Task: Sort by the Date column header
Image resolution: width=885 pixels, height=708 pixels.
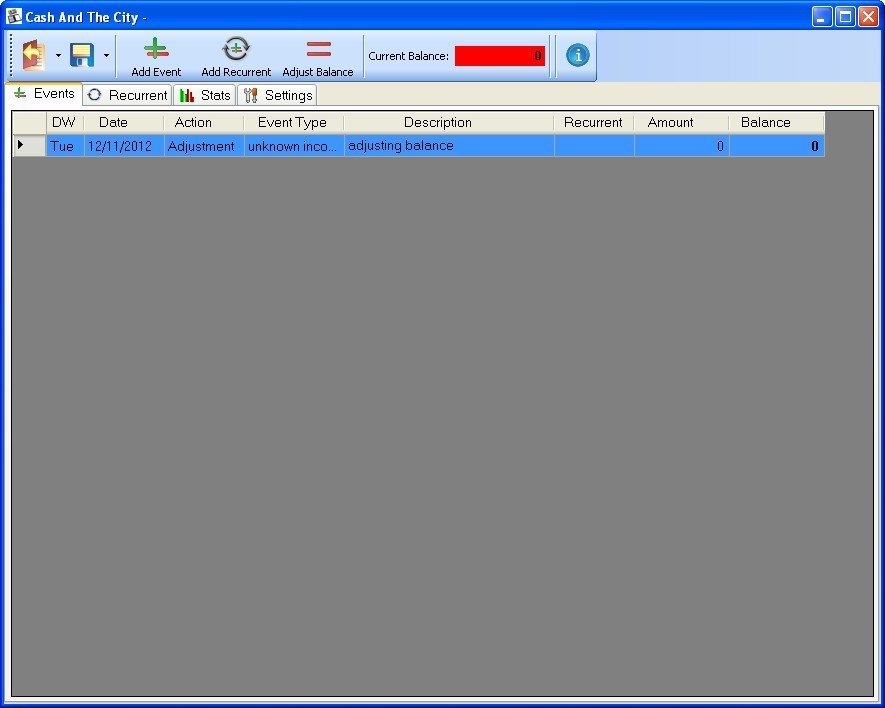Action: coord(113,122)
